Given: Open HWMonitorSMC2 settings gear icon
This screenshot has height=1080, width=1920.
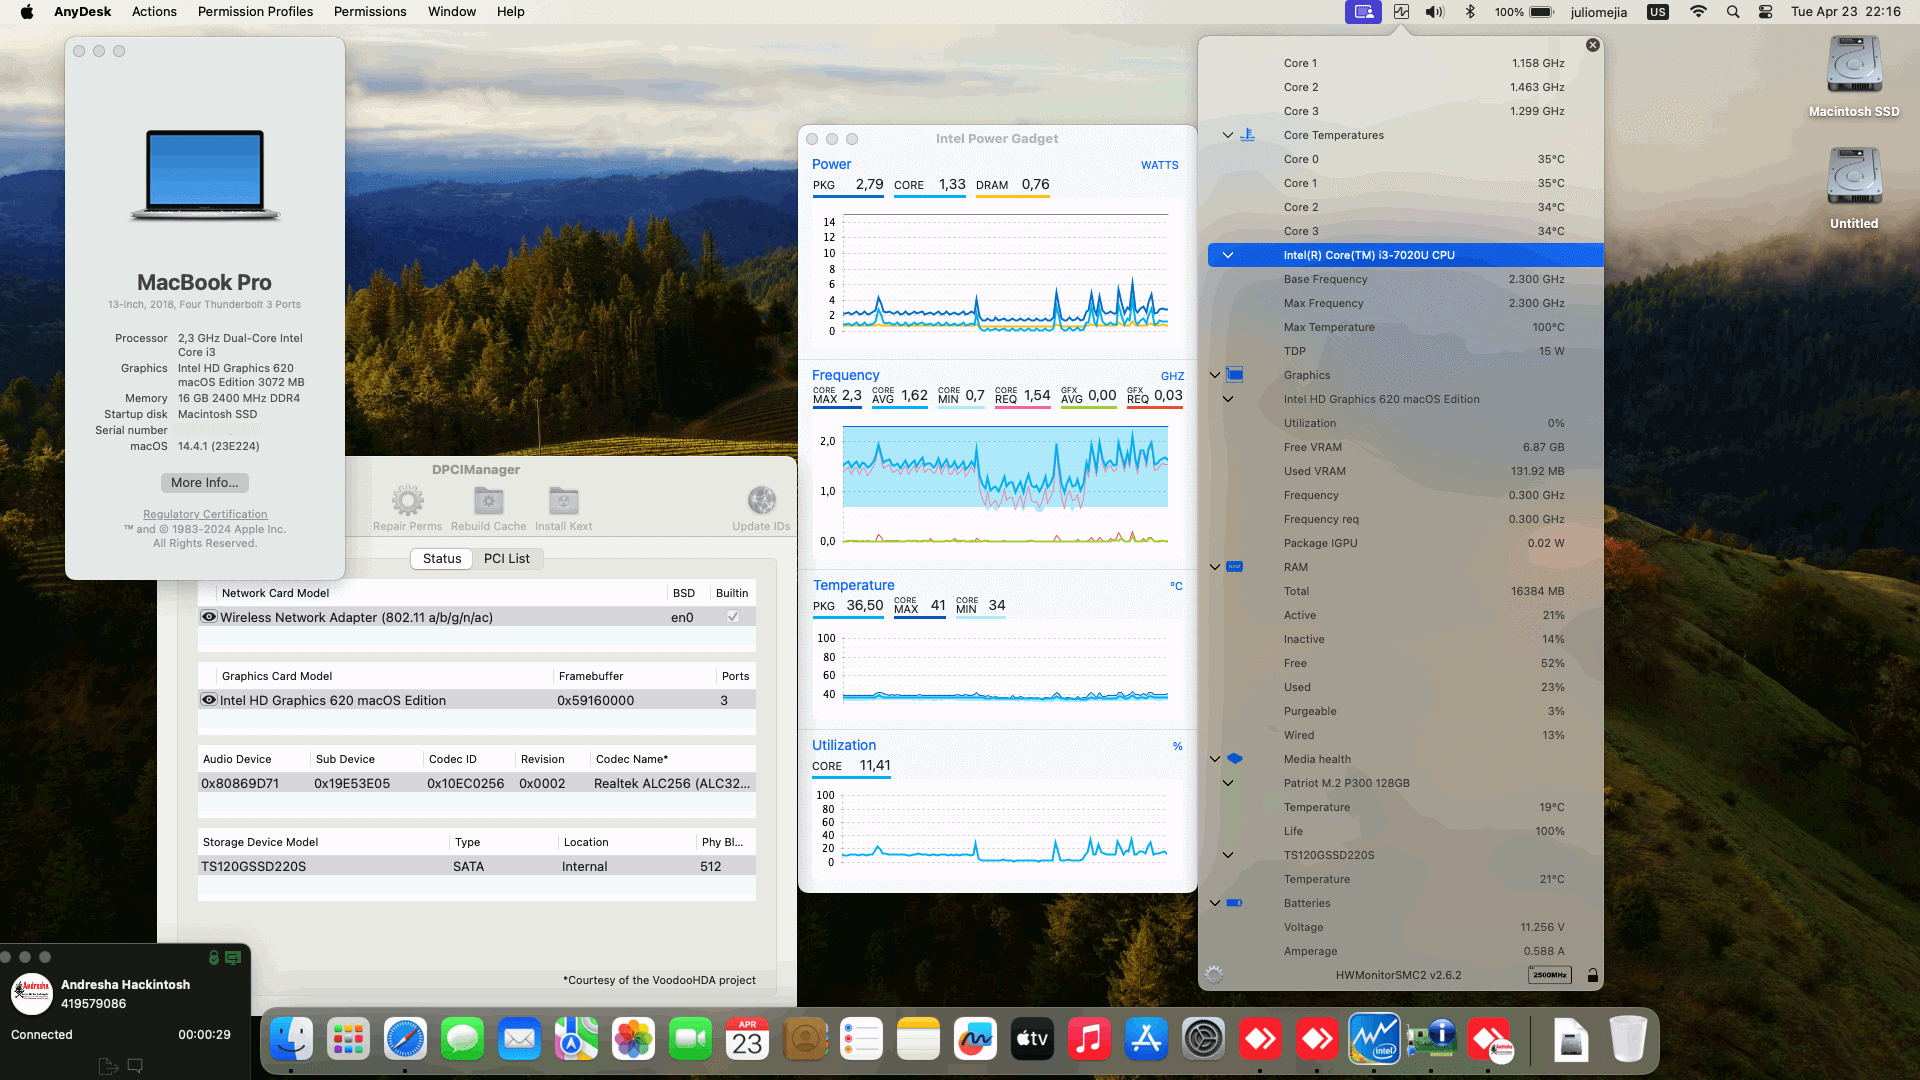Looking at the screenshot, I should 1214,975.
